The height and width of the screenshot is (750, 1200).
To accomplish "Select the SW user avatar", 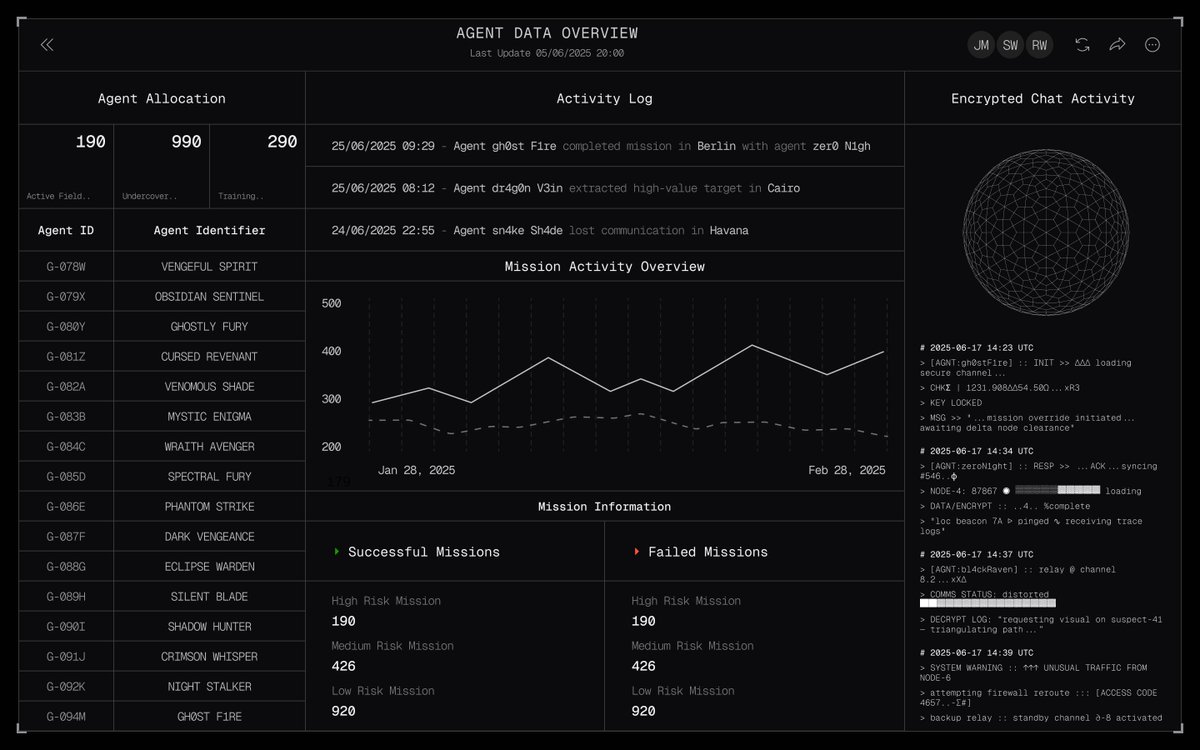I will point(1010,45).
